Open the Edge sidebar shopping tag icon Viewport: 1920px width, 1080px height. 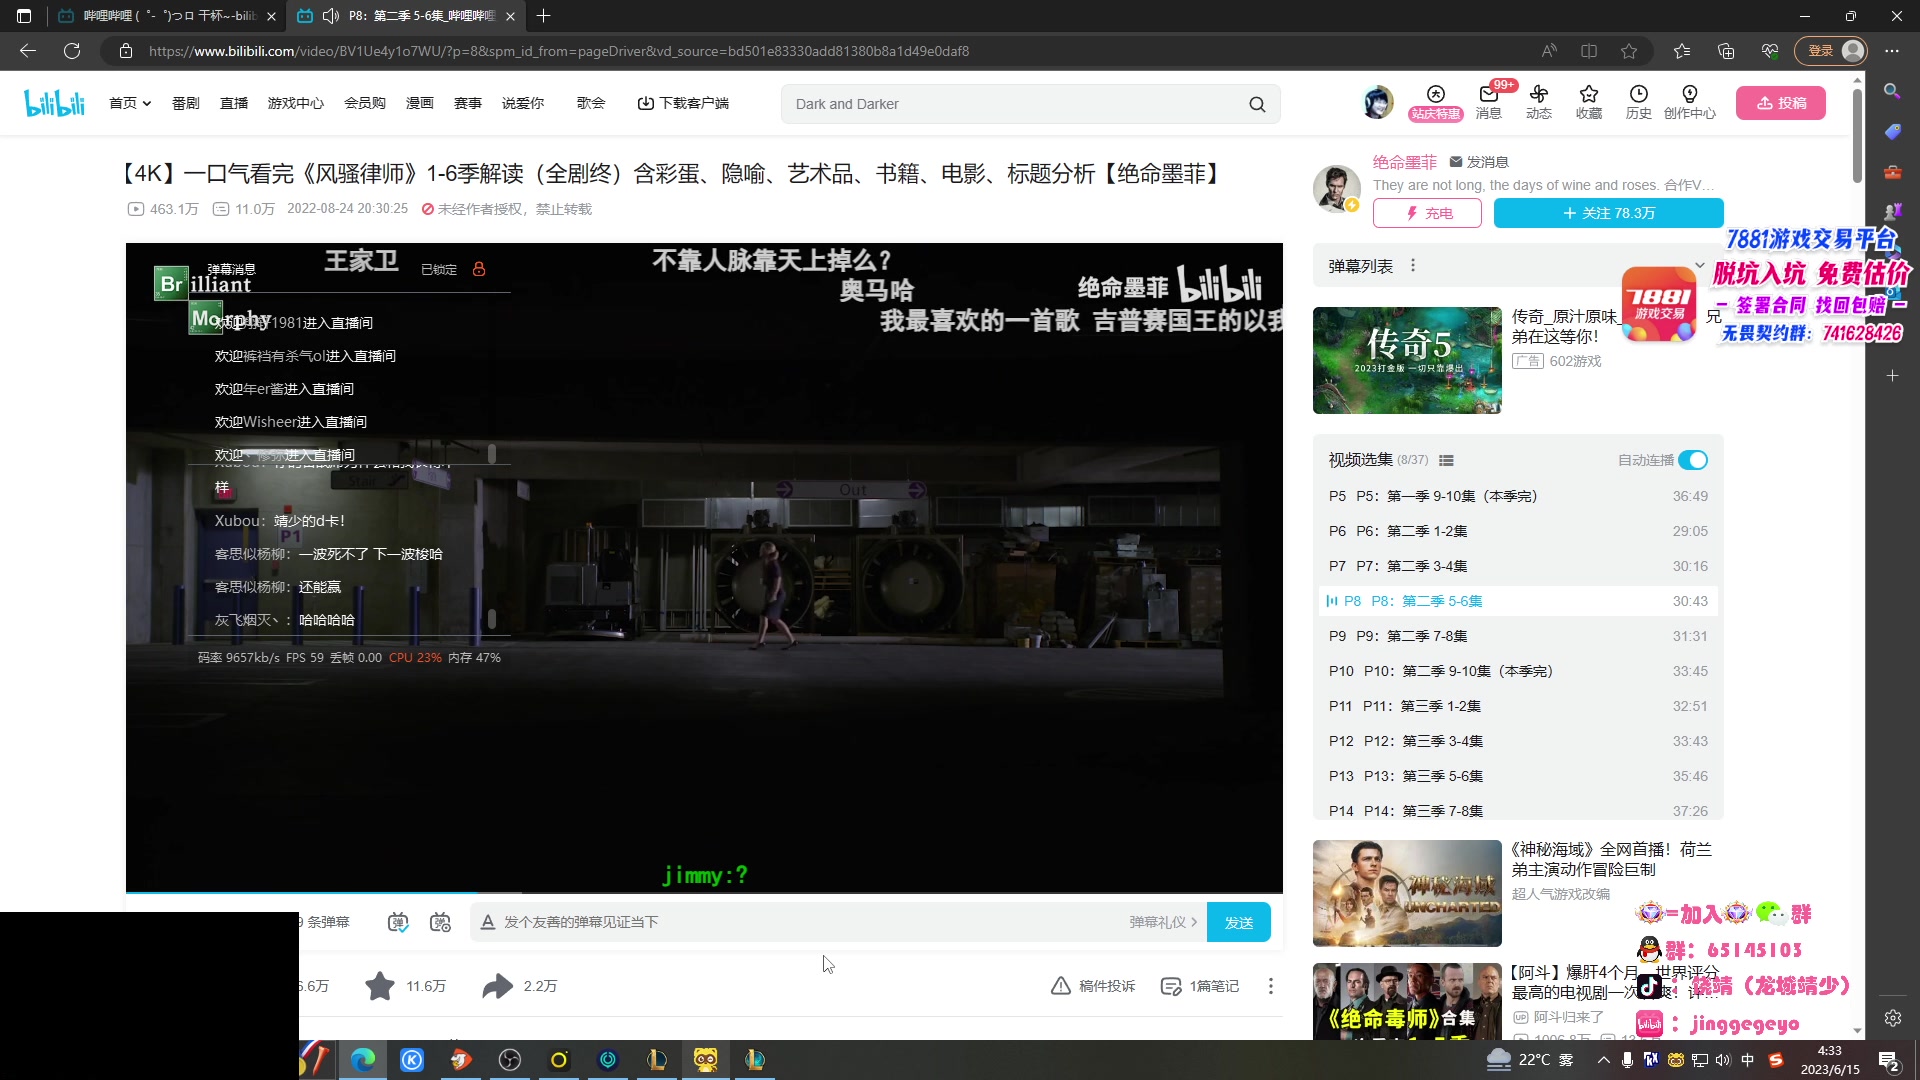[x=1892, y=132]
